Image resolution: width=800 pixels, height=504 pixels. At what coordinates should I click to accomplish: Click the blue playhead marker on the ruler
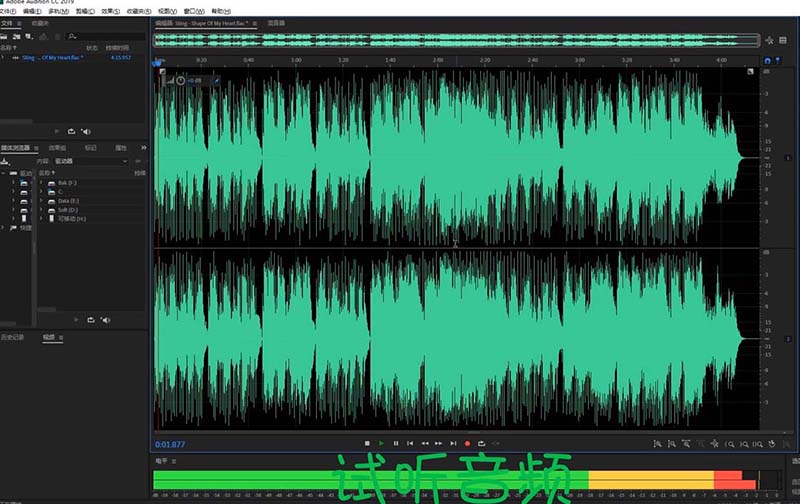(x=157, y=62)
